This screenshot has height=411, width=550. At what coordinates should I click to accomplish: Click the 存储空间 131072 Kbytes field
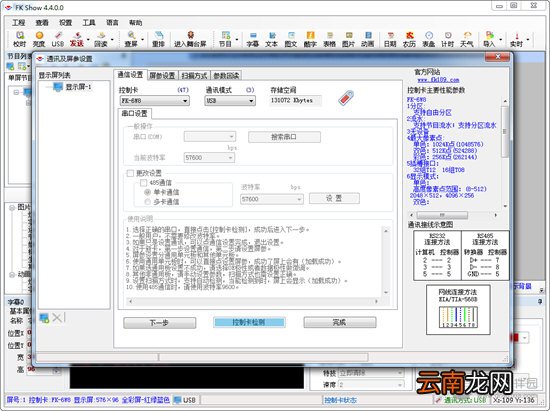pyautogui.click(x=295, y=100)
